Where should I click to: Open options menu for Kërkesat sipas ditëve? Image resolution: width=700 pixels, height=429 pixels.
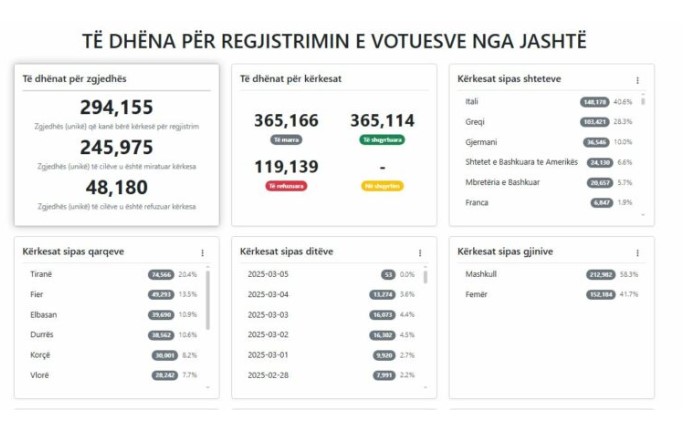(x=420, y=253)
